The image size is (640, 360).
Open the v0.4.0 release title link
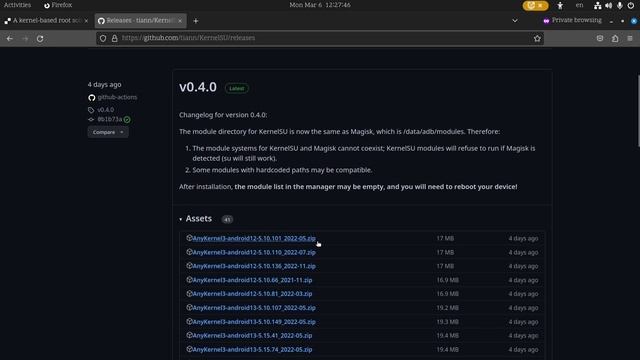(x=198, y=87)
